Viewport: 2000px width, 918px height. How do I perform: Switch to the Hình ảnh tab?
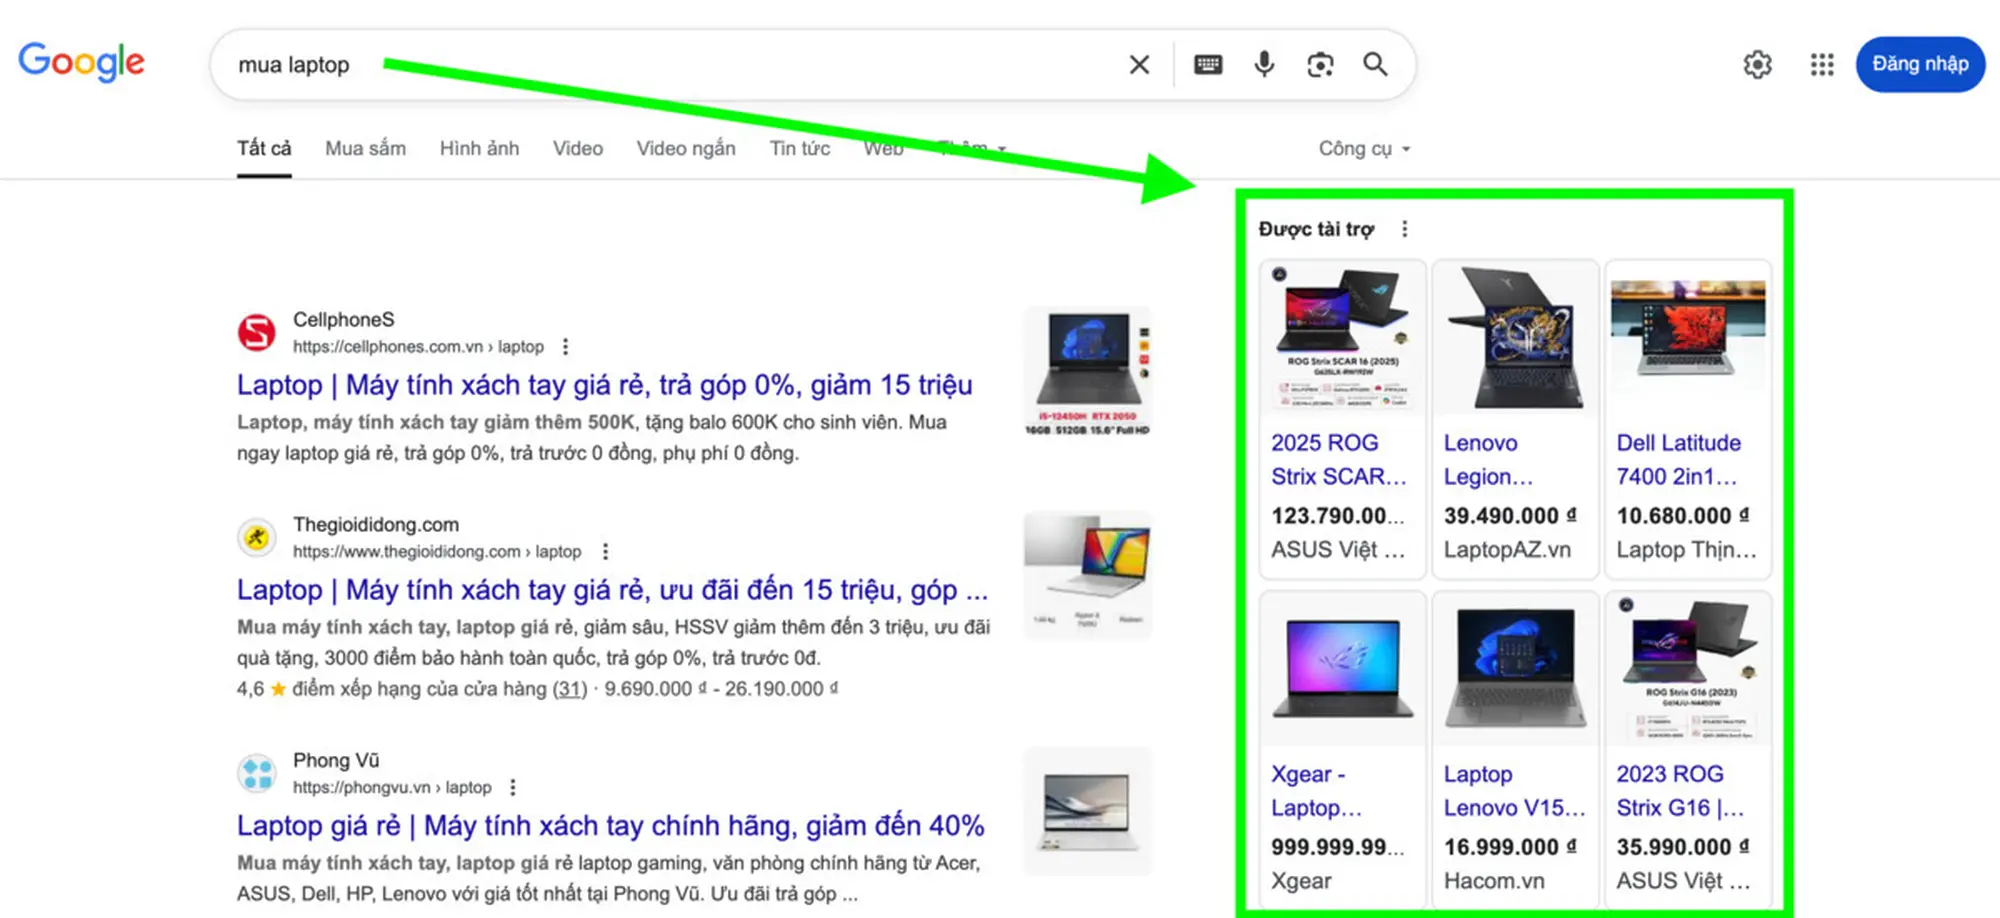(x=479, y=149)
